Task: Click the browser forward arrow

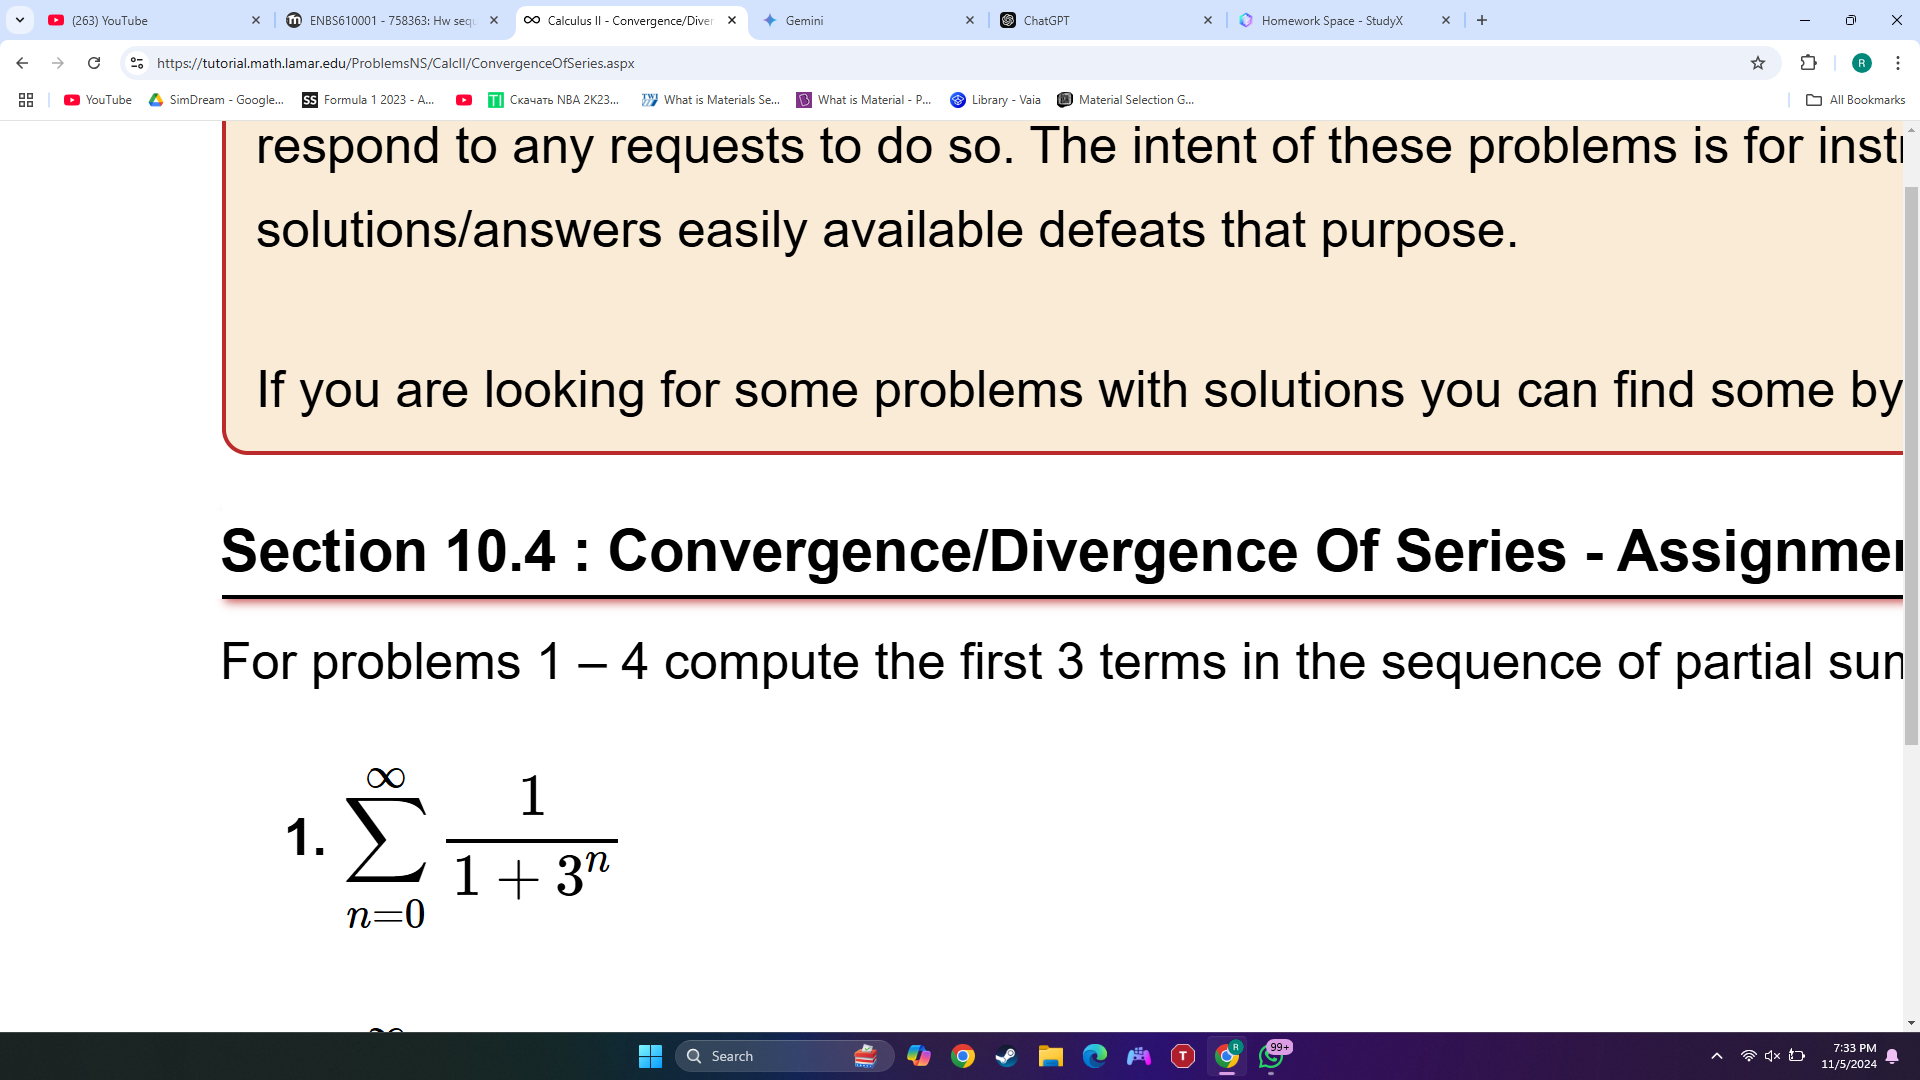Action: pos(58,63)
